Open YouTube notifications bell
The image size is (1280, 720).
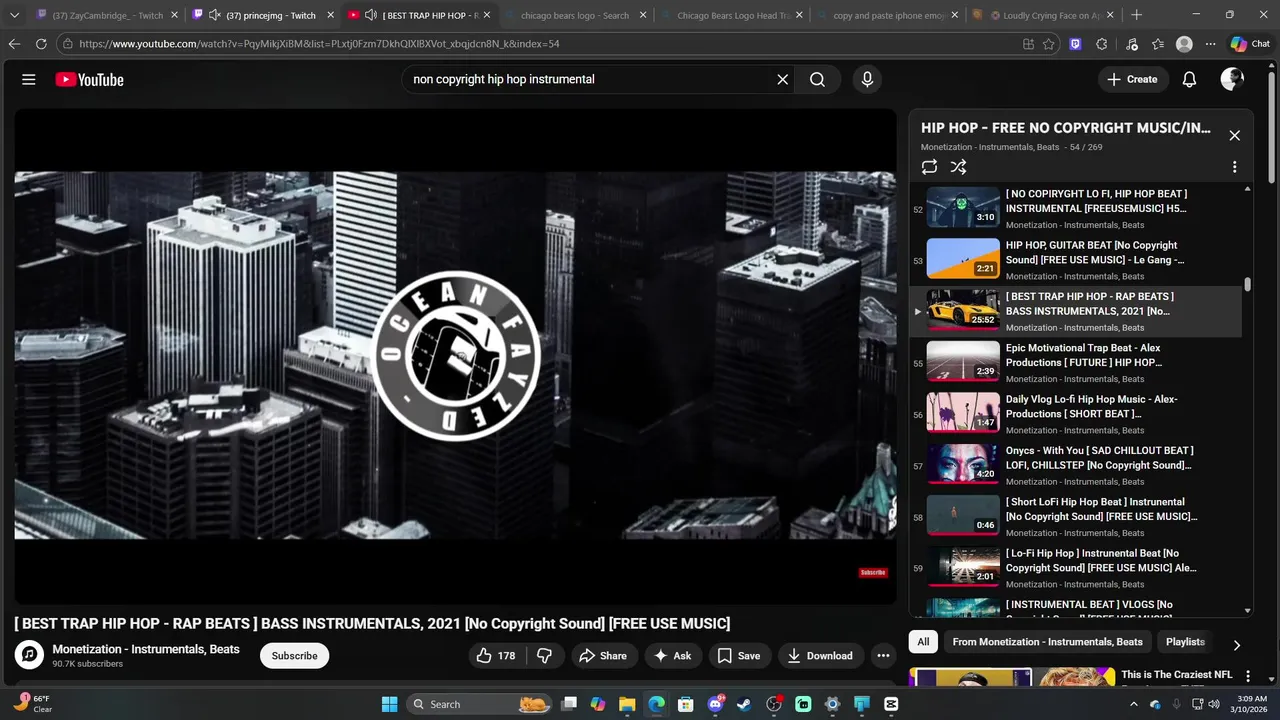[x=1189, y=80]
